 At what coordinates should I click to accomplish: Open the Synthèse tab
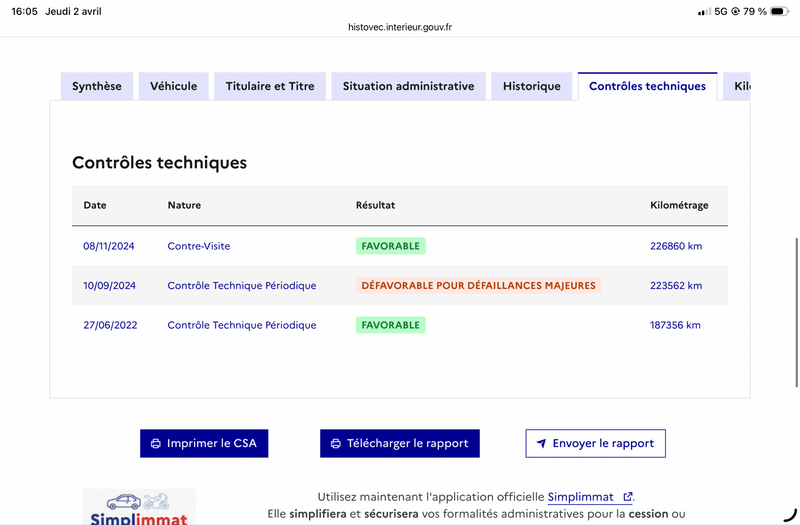(96, 86)
